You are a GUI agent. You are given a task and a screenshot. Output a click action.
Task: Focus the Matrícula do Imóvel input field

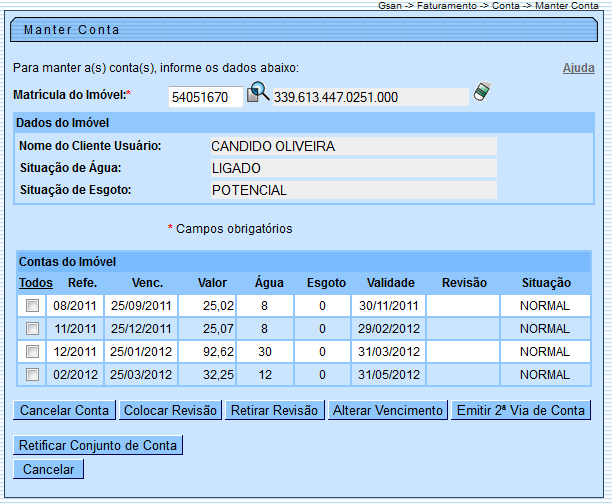coord(205,97)
